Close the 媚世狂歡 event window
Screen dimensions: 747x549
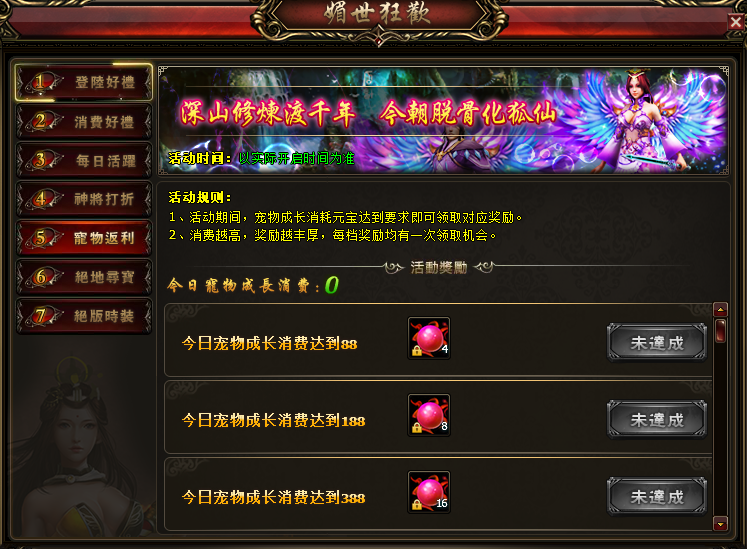pyautogui.click(x=736, y=22)
